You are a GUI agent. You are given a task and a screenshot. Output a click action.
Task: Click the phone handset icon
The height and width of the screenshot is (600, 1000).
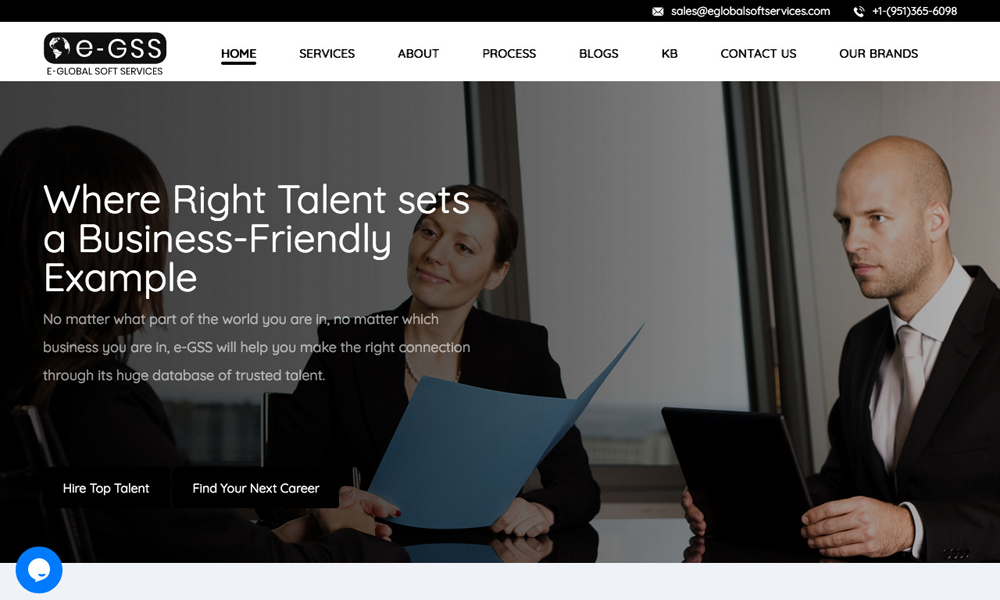click(859, 11)
